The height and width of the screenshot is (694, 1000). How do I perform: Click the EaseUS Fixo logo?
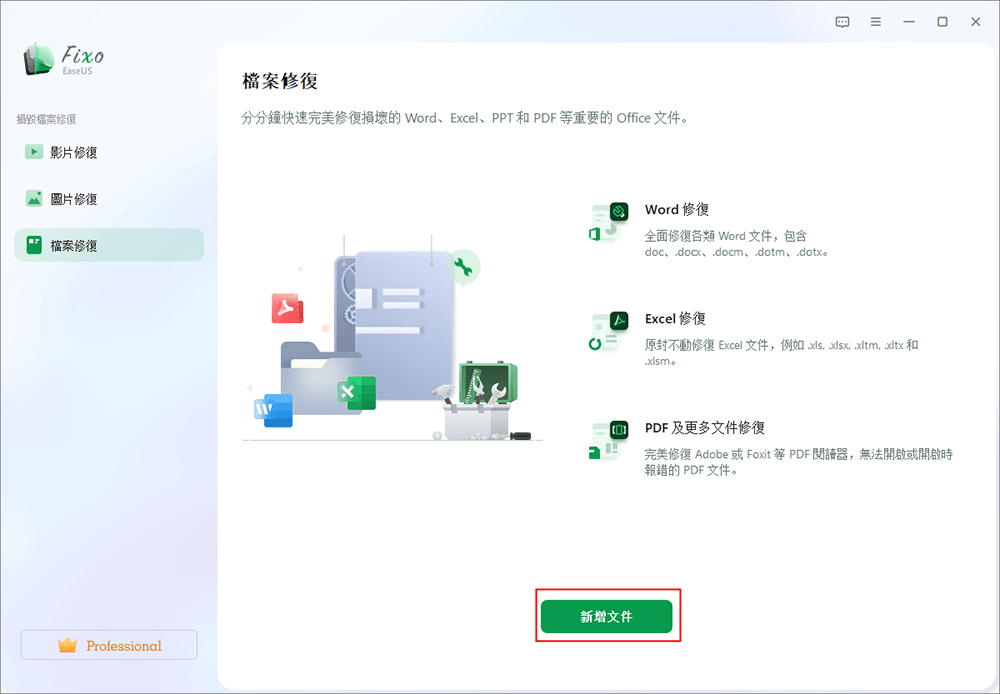[x=63, y=60]
